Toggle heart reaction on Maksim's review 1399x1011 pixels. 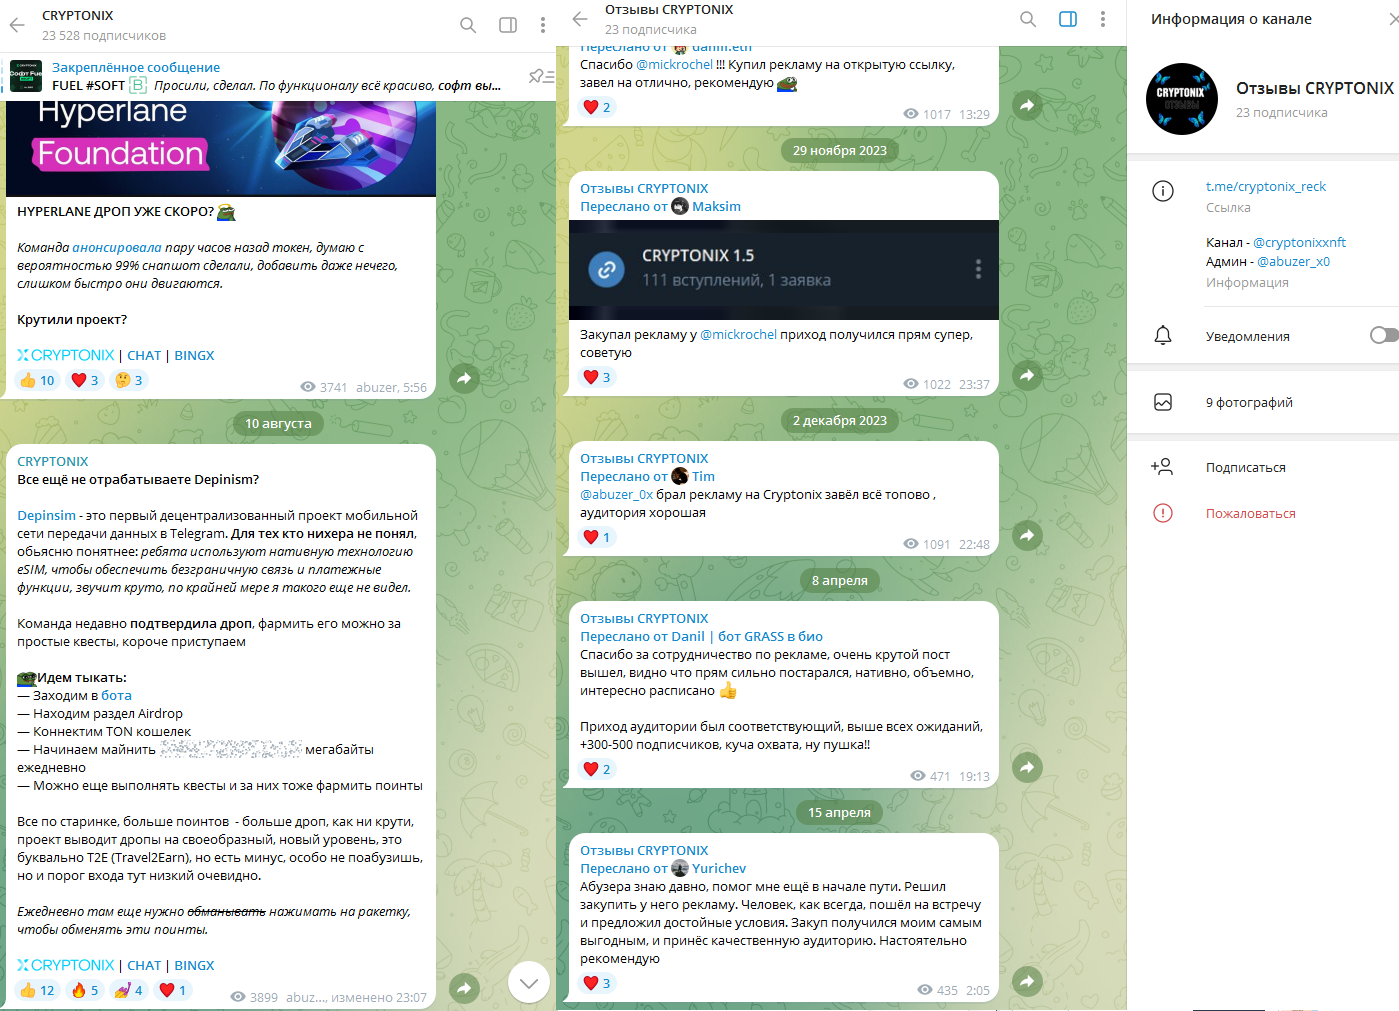(597, 377)
